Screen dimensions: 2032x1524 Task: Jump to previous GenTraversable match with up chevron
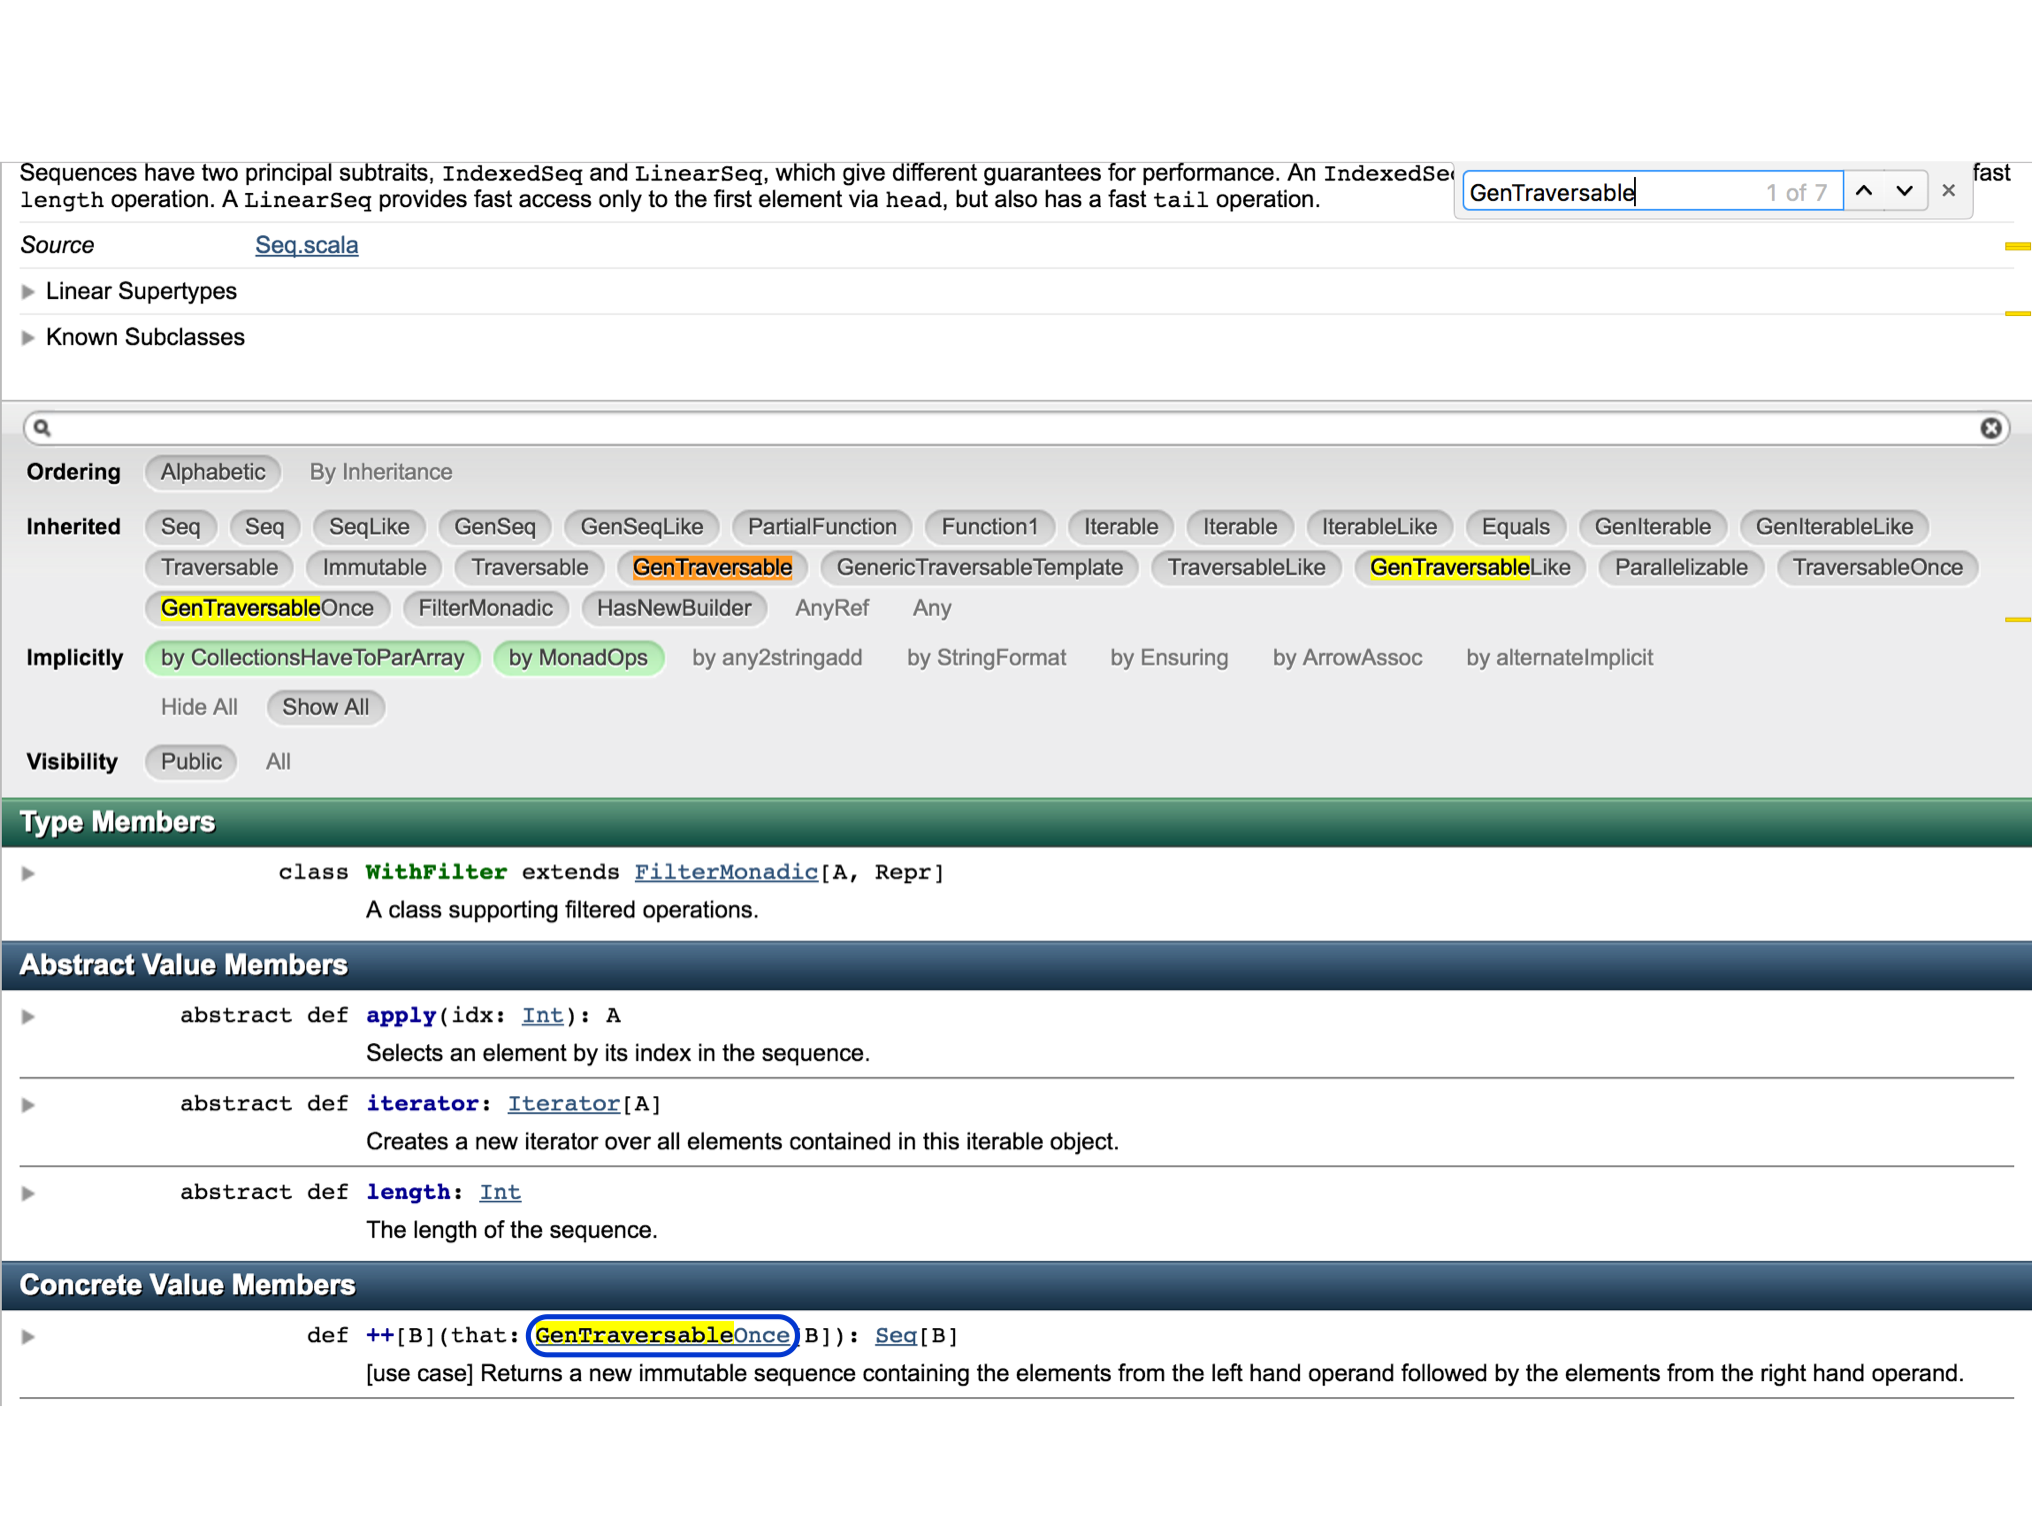tap(1864, 190)
